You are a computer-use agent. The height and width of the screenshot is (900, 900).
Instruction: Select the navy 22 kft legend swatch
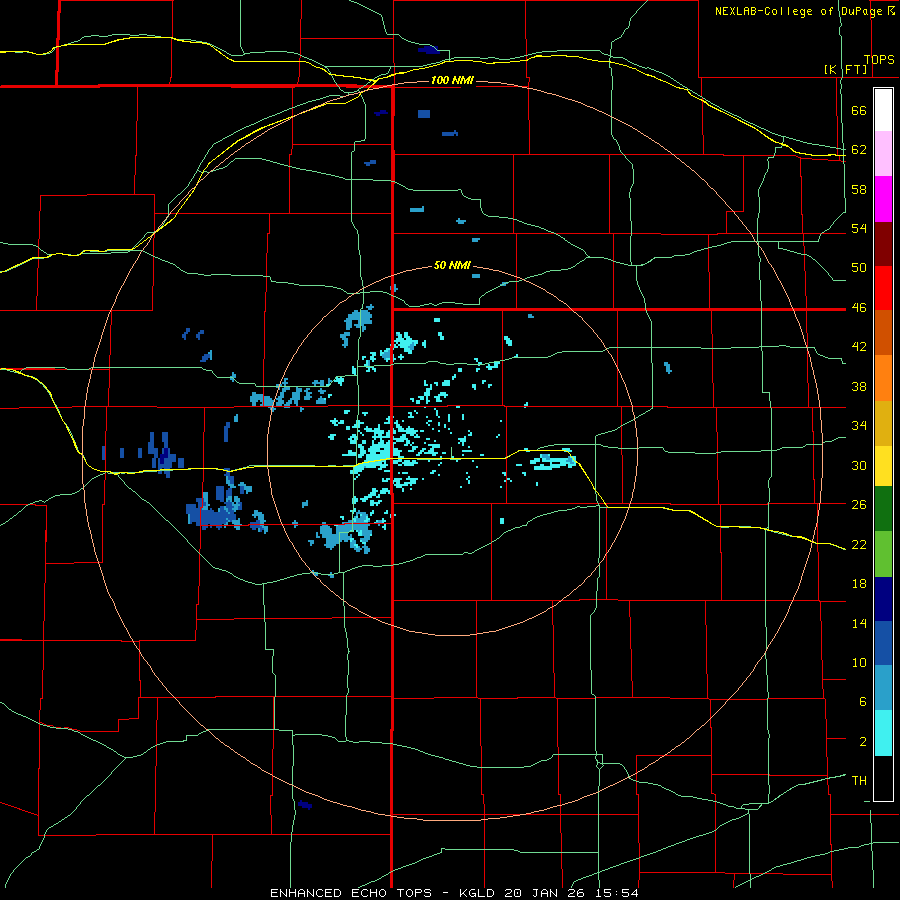[883, 599]
